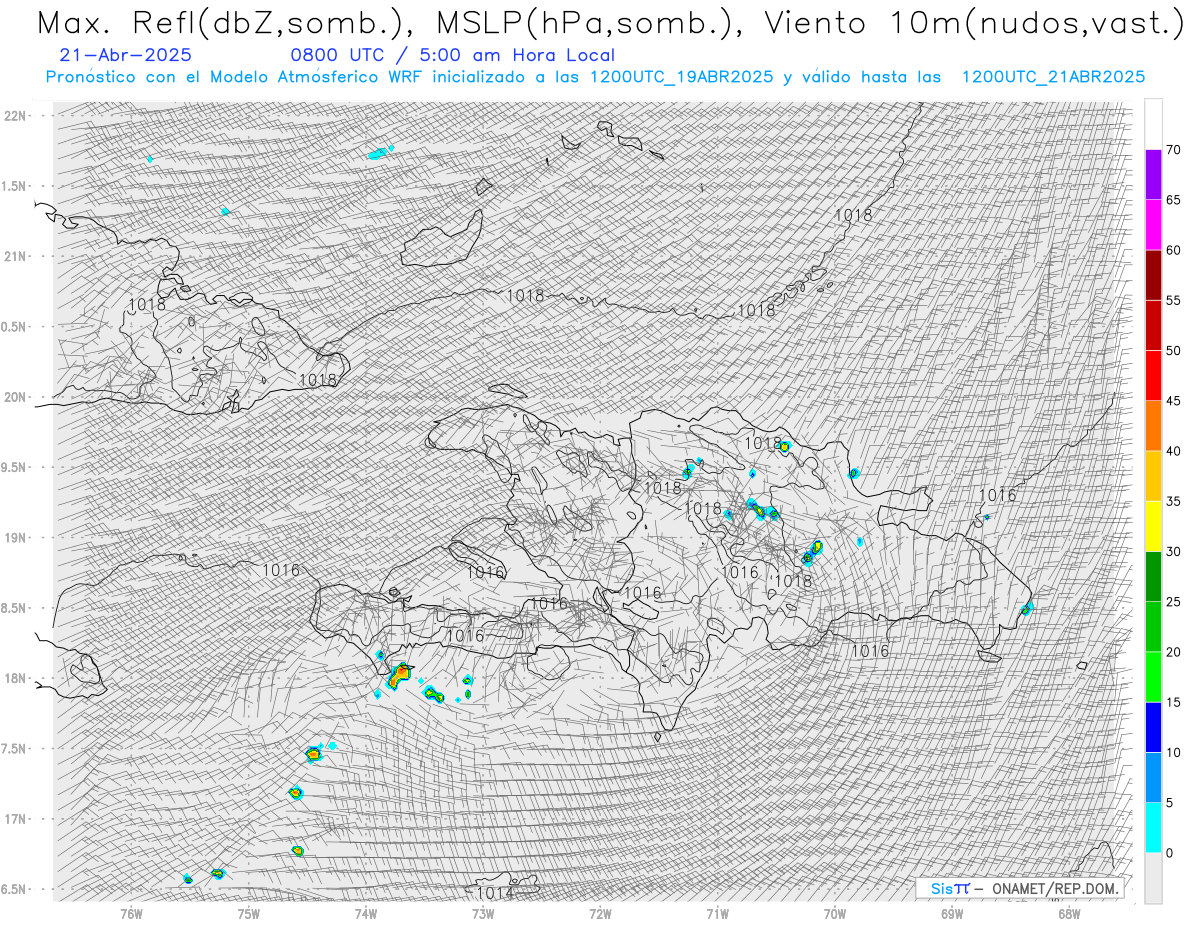Click the dark green 25–30 dBZ colorbar segment
Image resolution: width=1200 pixels, height=927 pixels.
click(1153, 576)
